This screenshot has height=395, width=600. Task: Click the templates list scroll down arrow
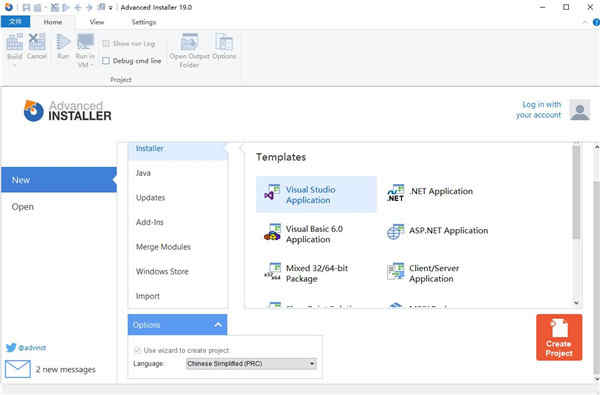[x=576, y=303]
